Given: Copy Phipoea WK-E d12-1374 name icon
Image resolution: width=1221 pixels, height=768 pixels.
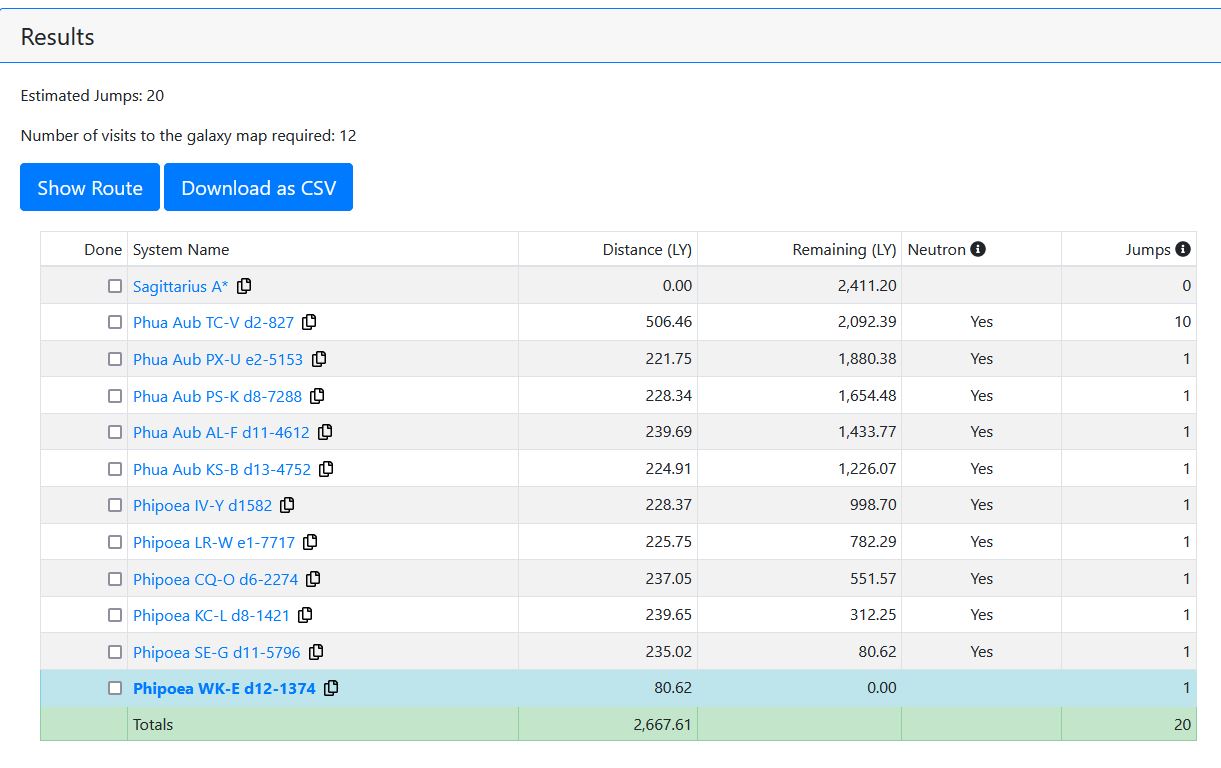Looking at the screenshot, I should 331,688.
